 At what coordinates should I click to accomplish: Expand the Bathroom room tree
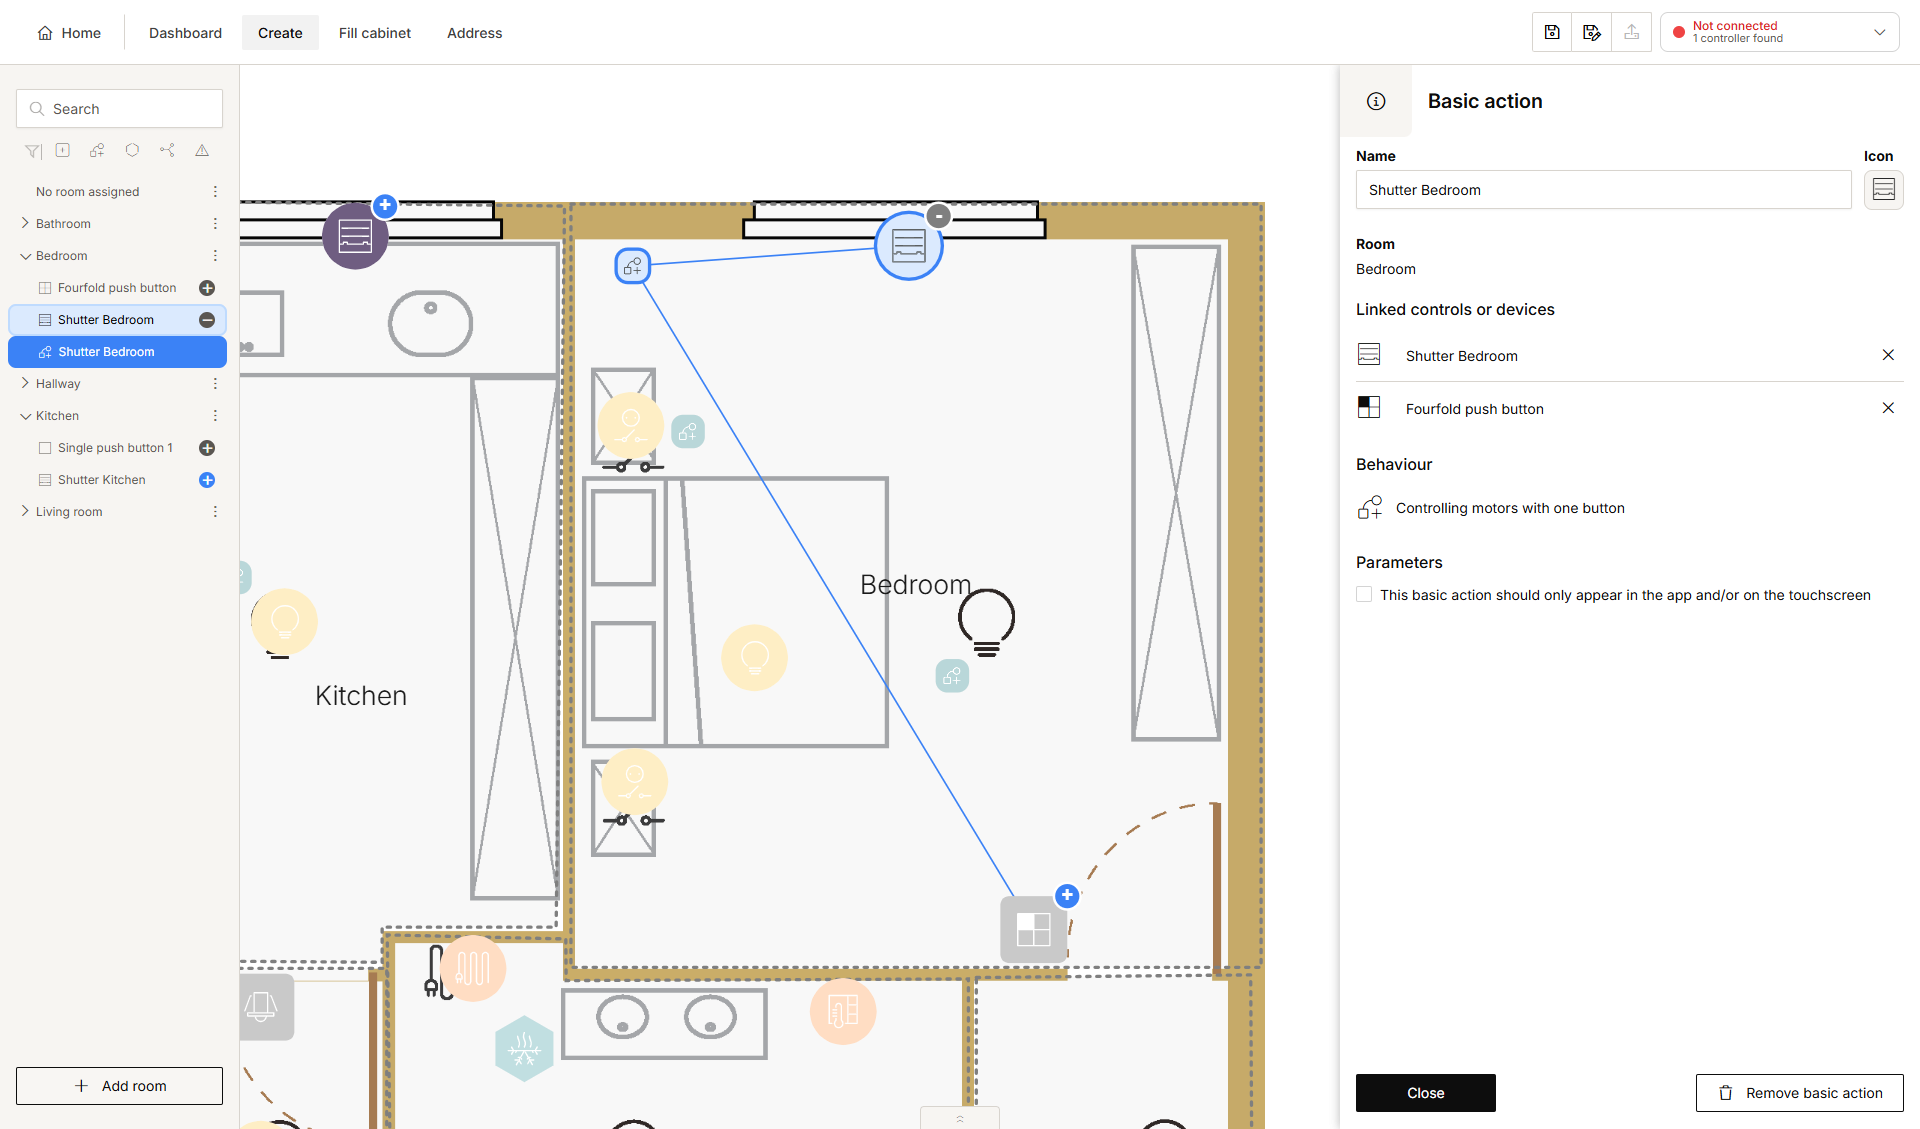coord(25,223)
